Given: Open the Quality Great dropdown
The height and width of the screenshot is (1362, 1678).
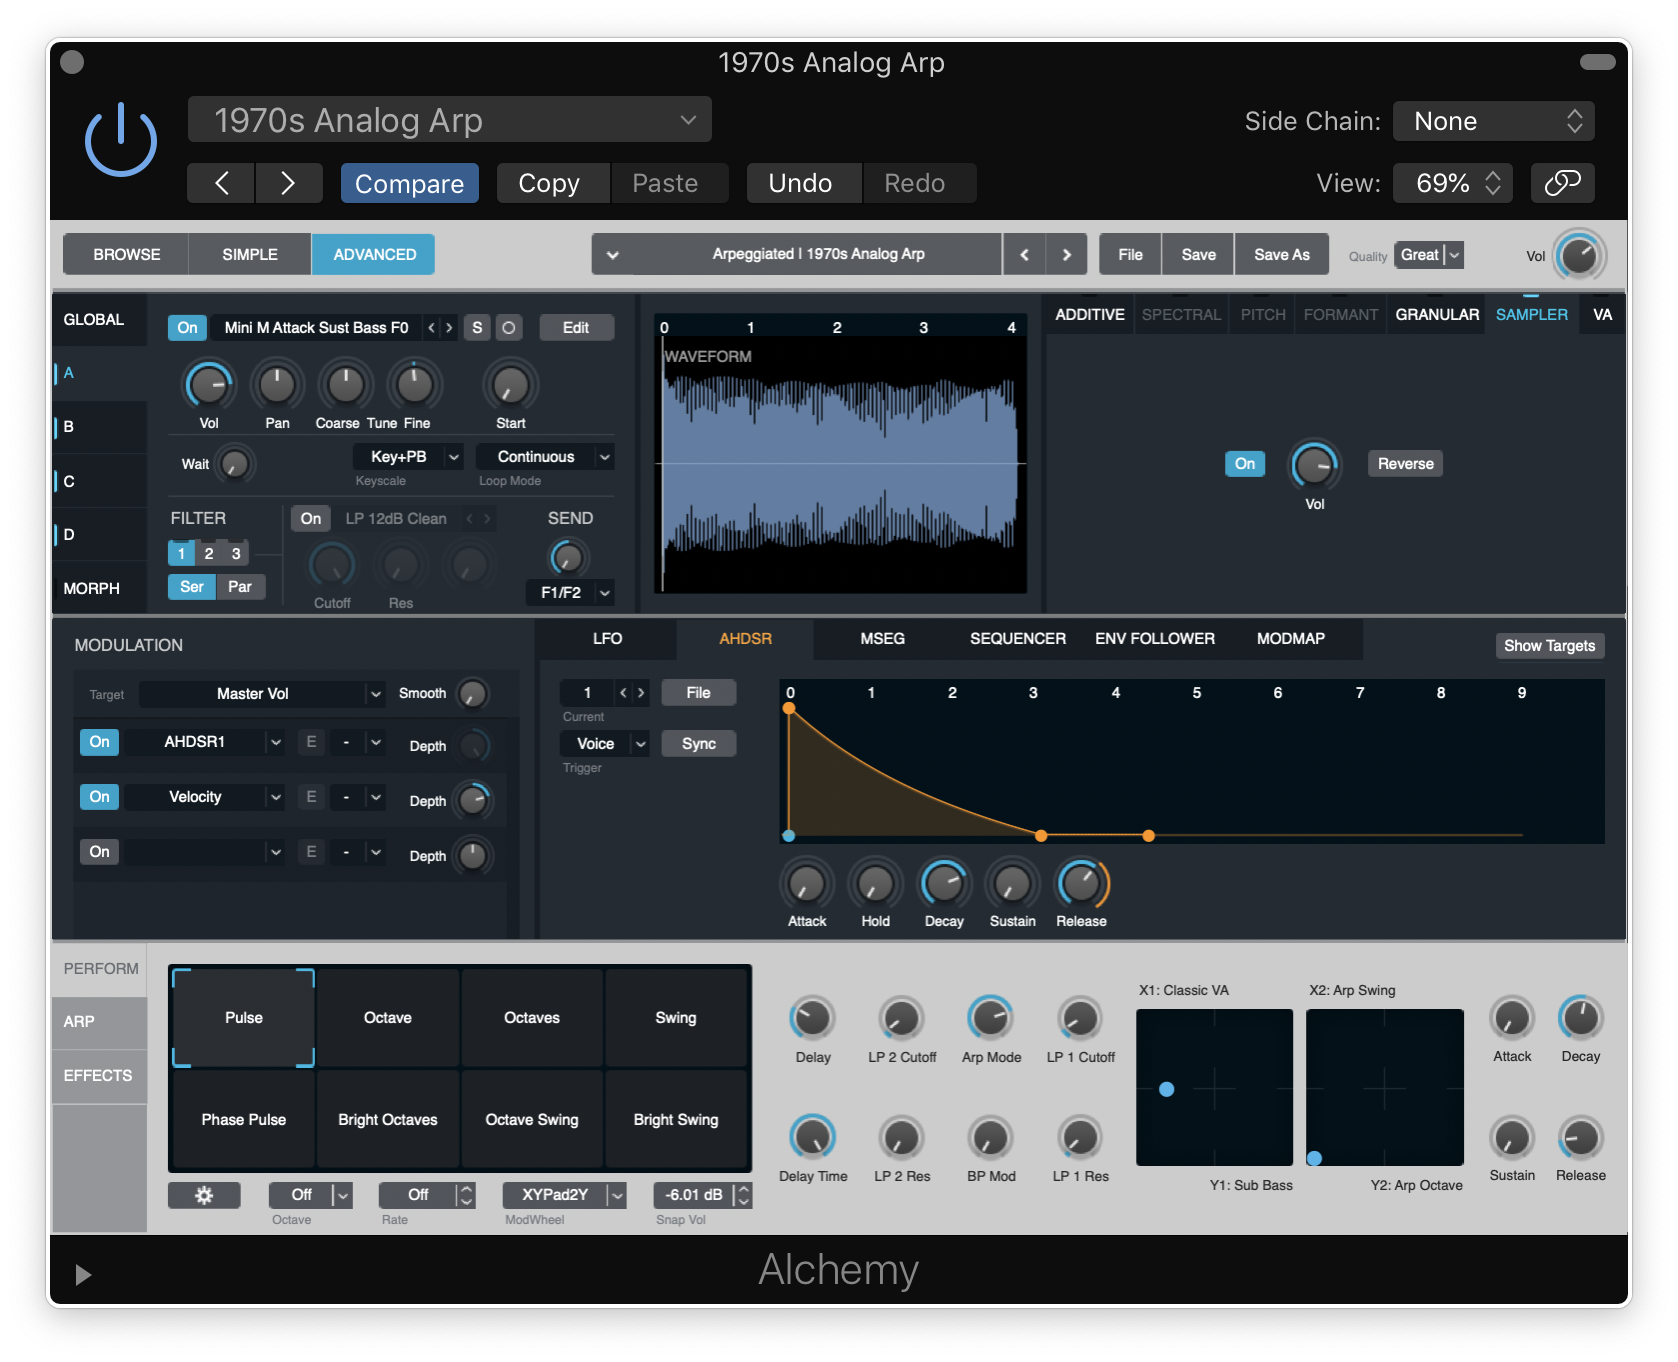Looking at the screenshot, I should click(x=1430, y=255).
